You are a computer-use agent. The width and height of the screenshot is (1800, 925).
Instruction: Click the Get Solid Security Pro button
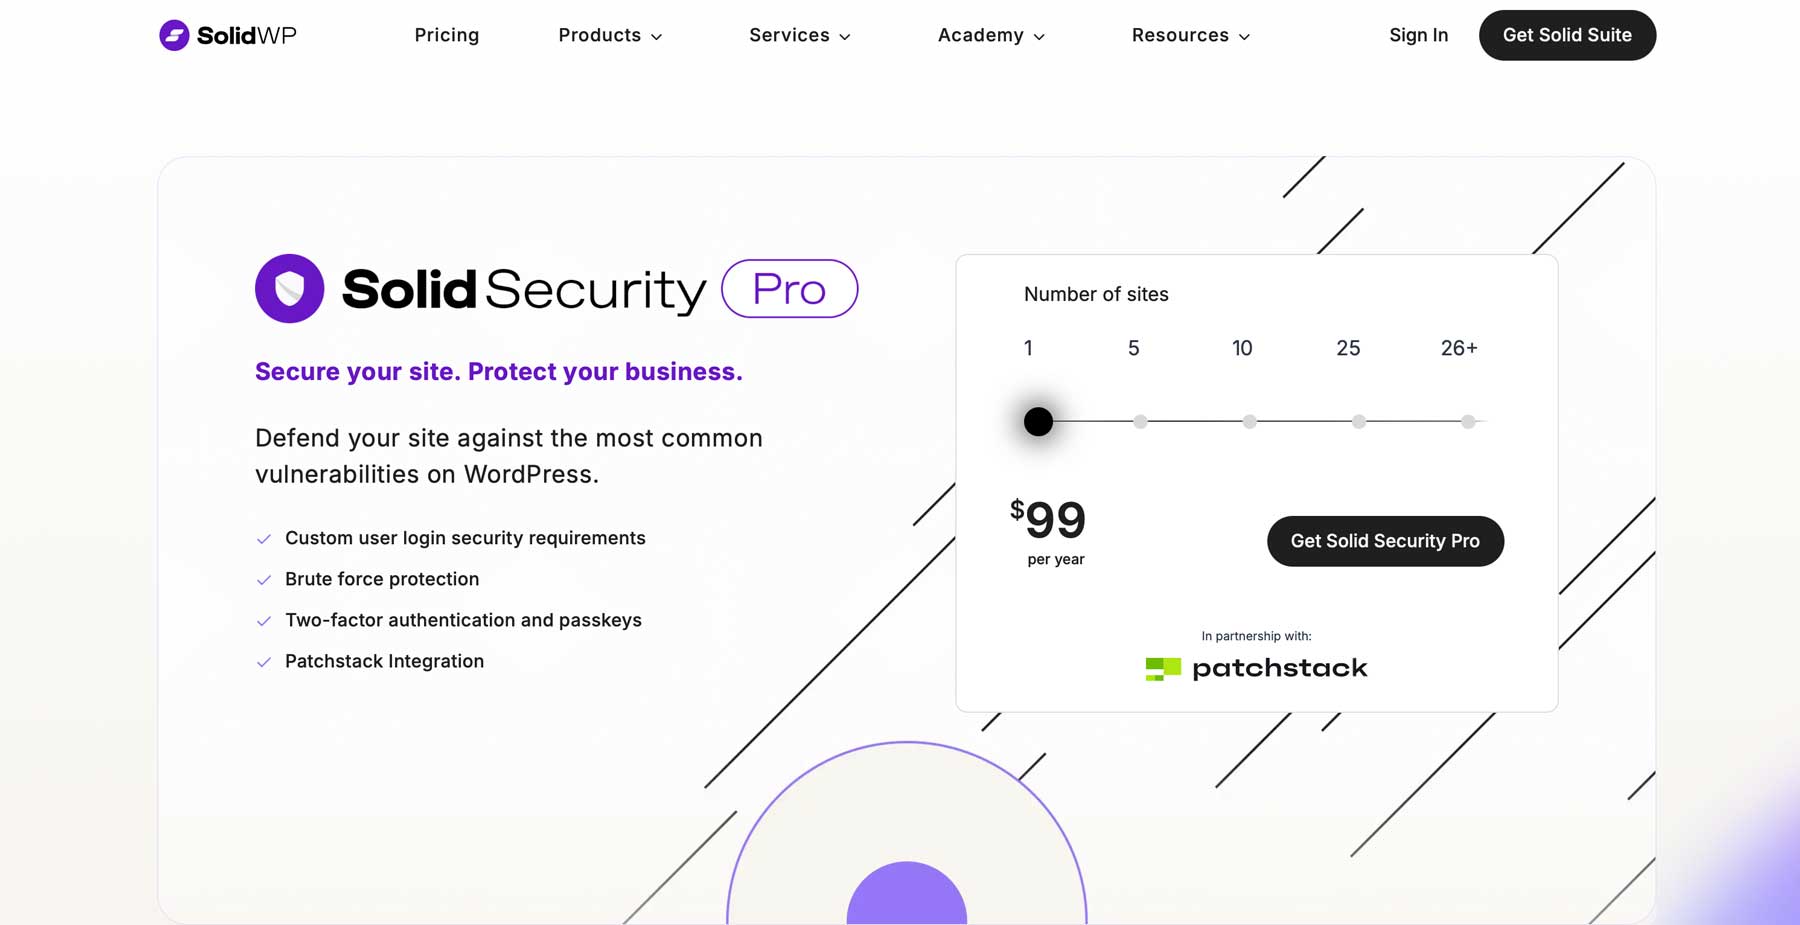click(1385, 541)
